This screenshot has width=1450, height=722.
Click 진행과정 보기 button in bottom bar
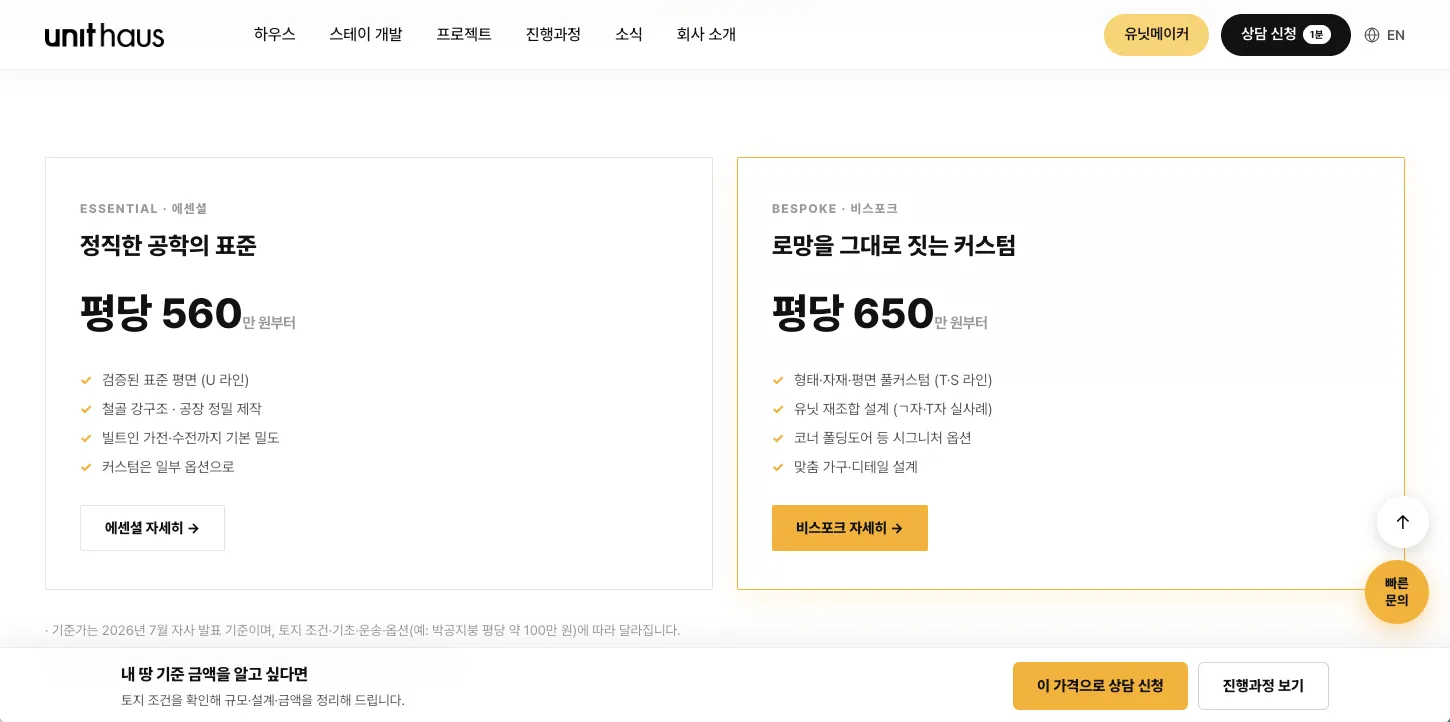(1263, 686)
